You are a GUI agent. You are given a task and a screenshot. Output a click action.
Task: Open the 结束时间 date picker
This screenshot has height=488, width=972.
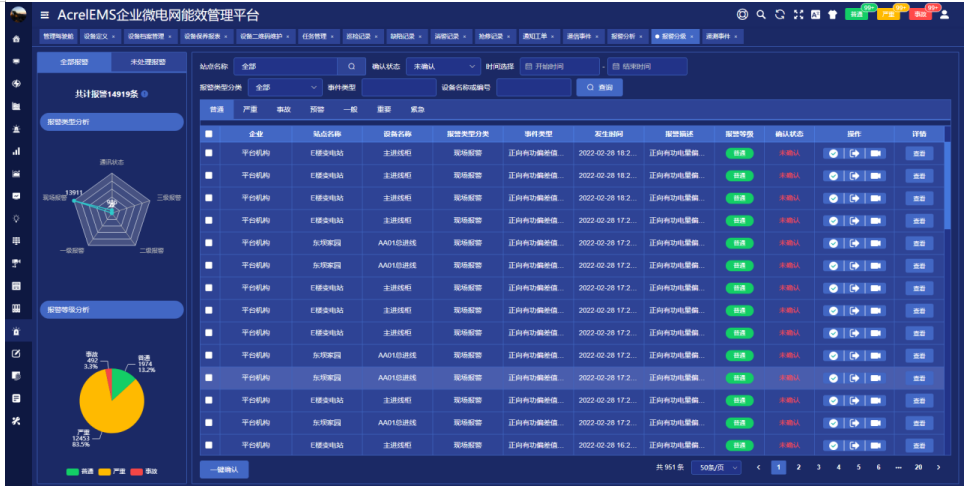pos(647,66)
